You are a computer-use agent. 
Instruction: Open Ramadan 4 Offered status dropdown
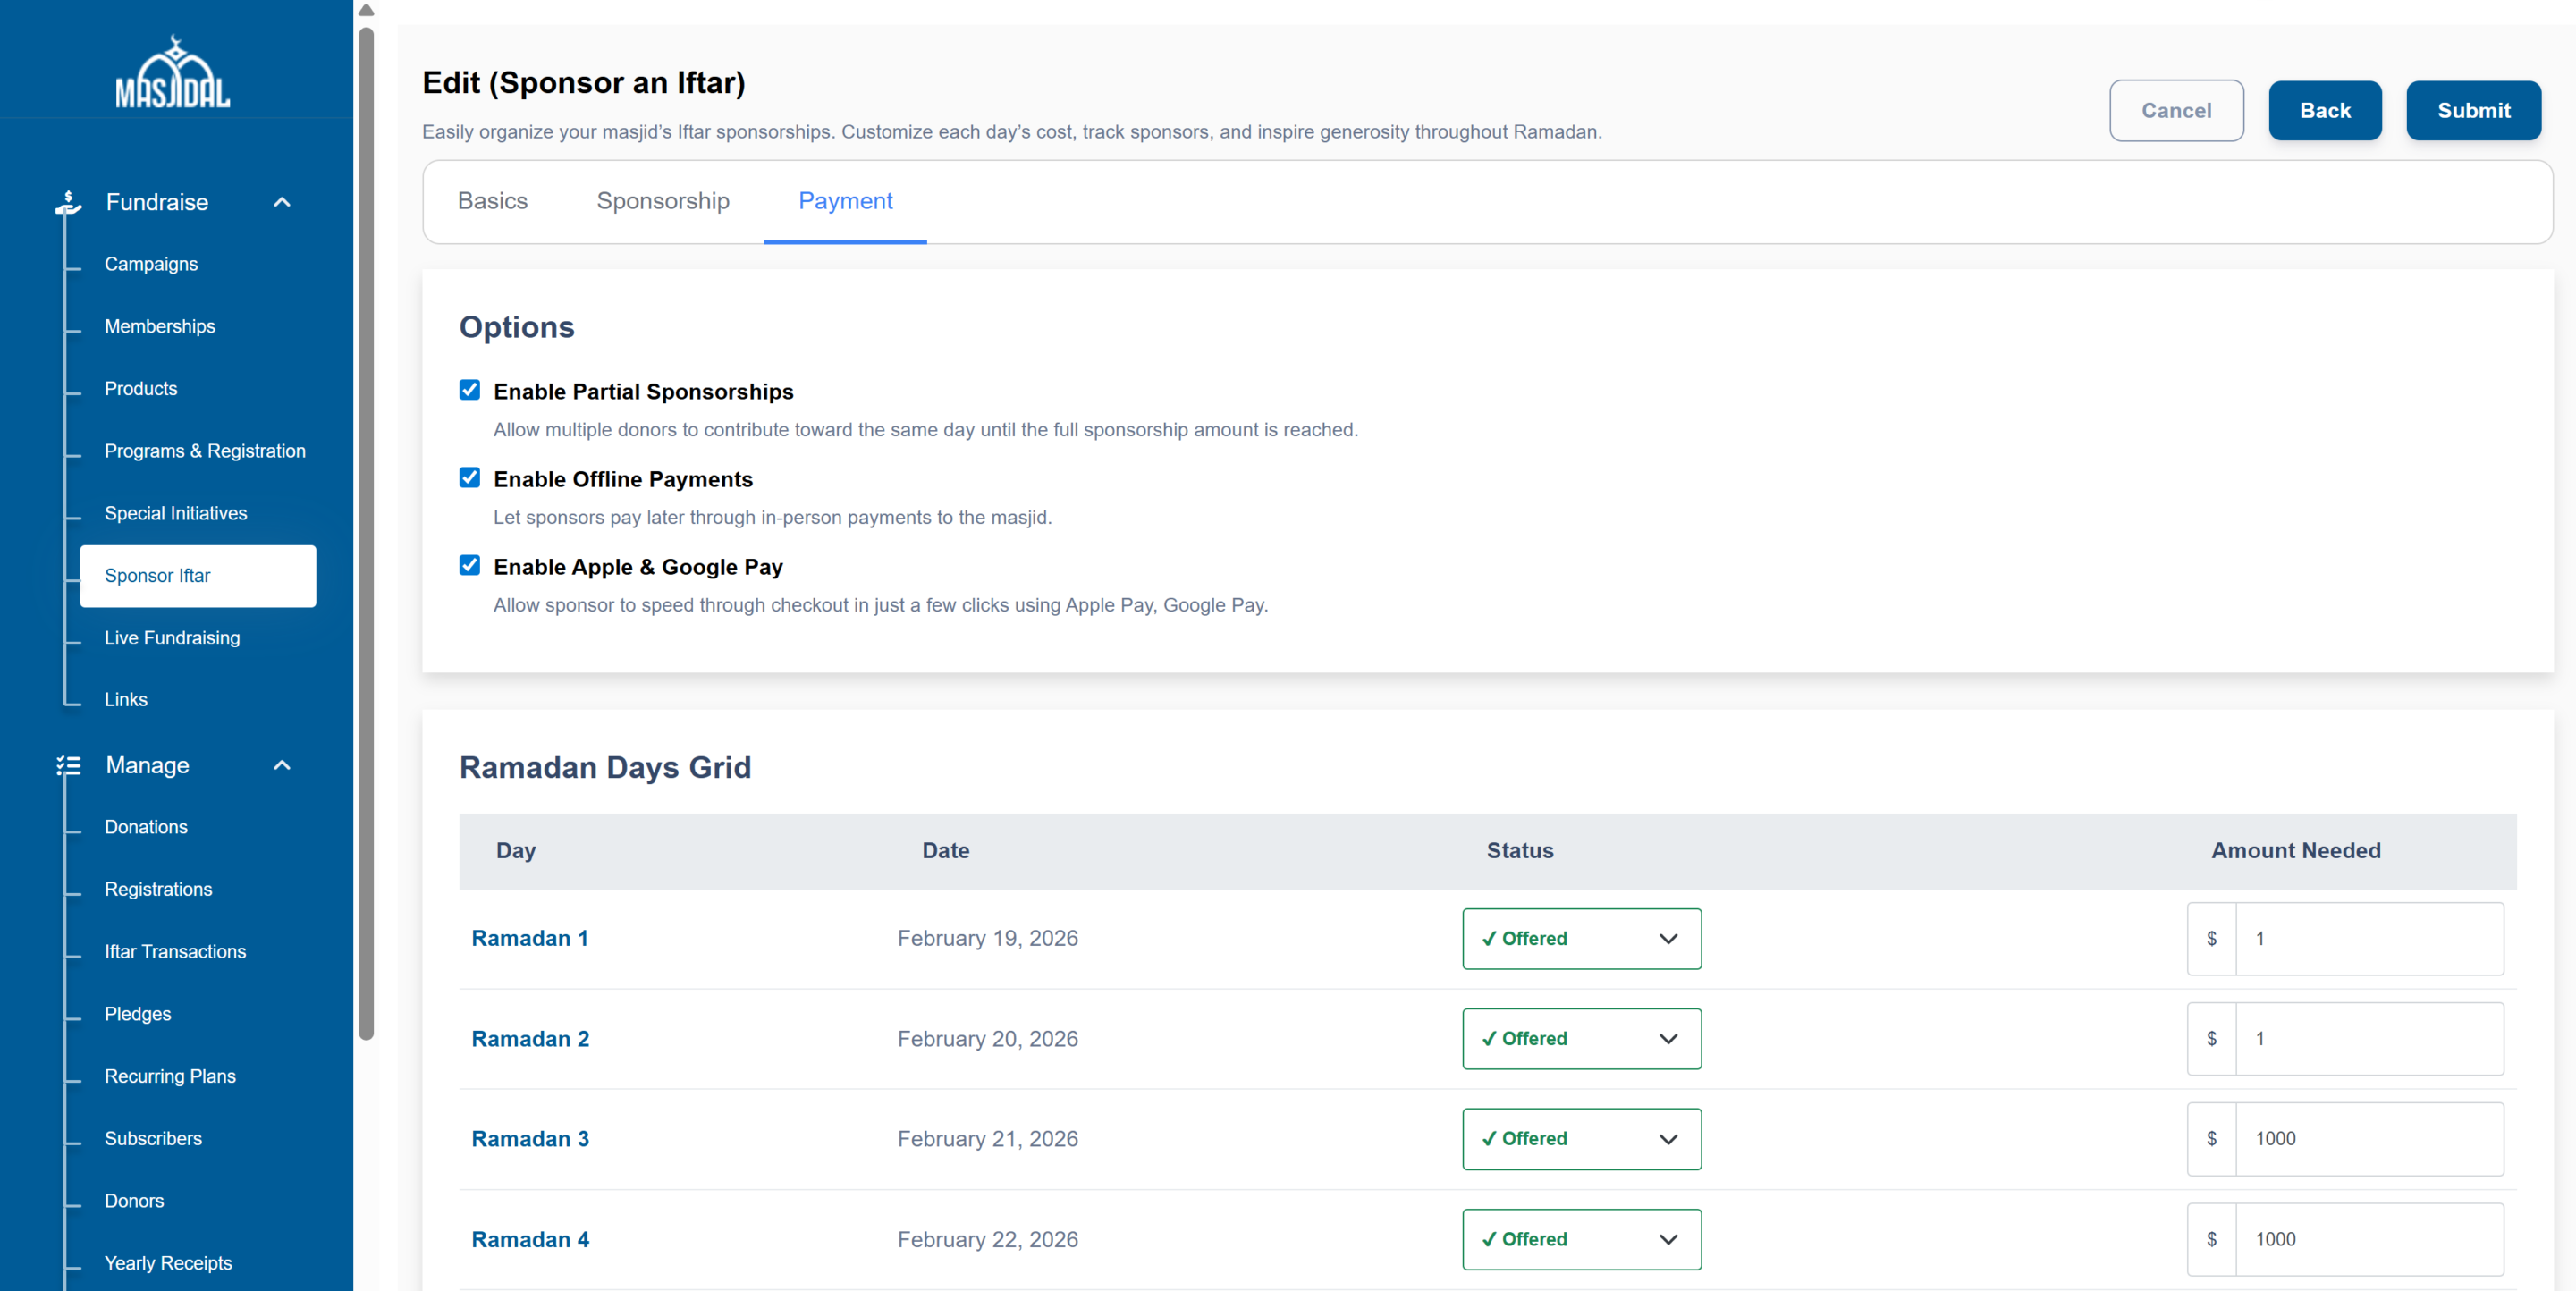point(1581,1239)
